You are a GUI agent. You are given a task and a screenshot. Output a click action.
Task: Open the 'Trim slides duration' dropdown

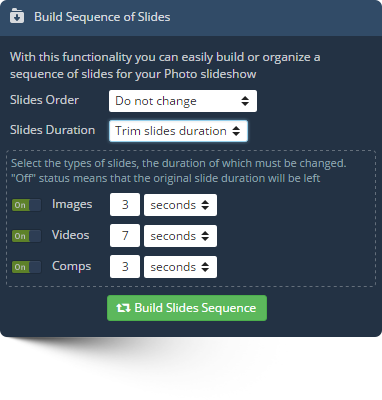coord(178,131)
